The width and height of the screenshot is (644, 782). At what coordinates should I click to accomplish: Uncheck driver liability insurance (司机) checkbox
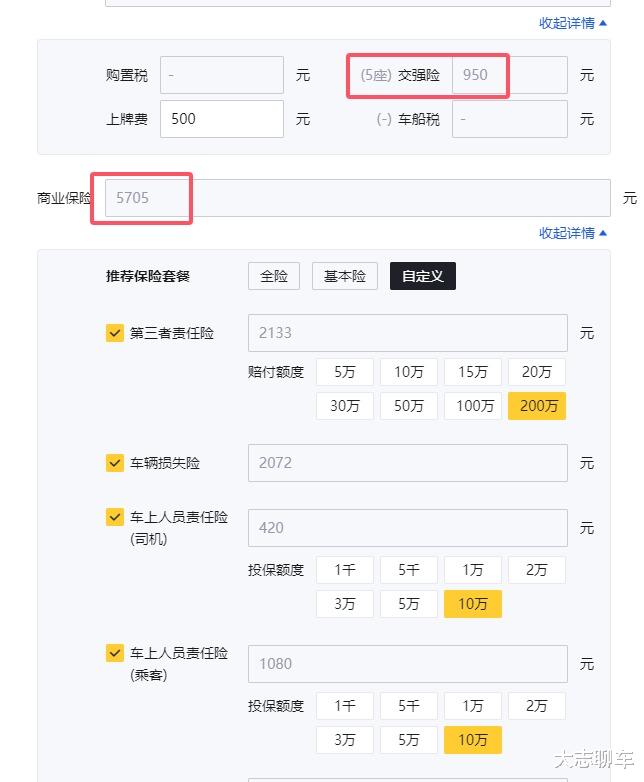tap(115, 518)
